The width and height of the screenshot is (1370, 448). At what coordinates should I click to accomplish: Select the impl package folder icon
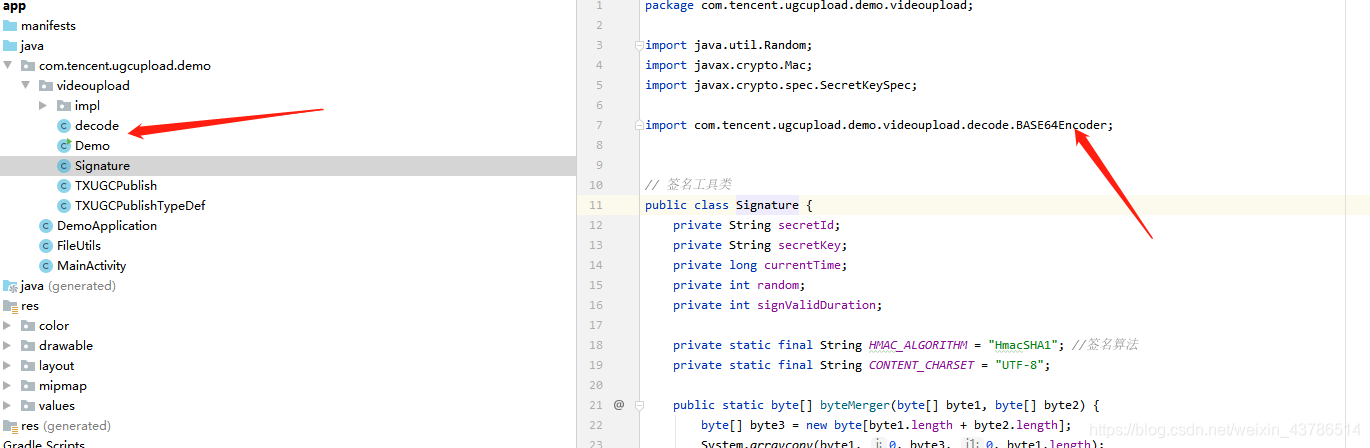point(64,106)
